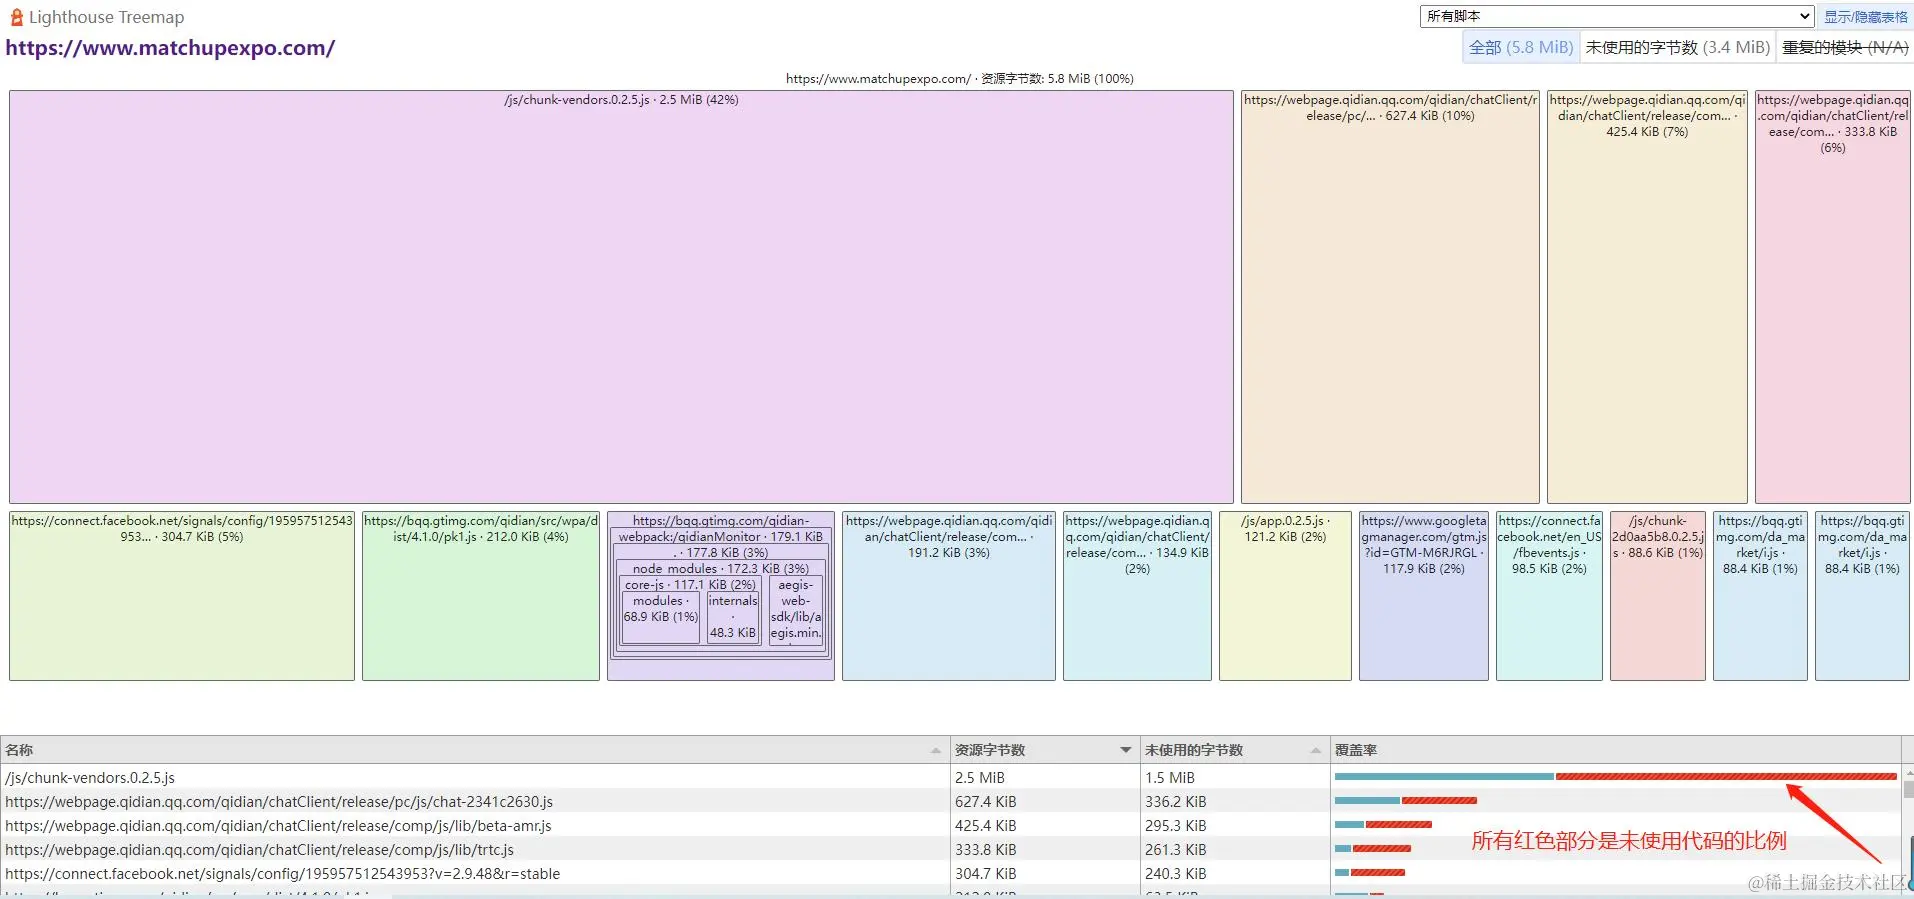Click the 333.8 KiB pink treemap block
This screenshot has height=899, width=1914.
click(x=1832, y=297)
